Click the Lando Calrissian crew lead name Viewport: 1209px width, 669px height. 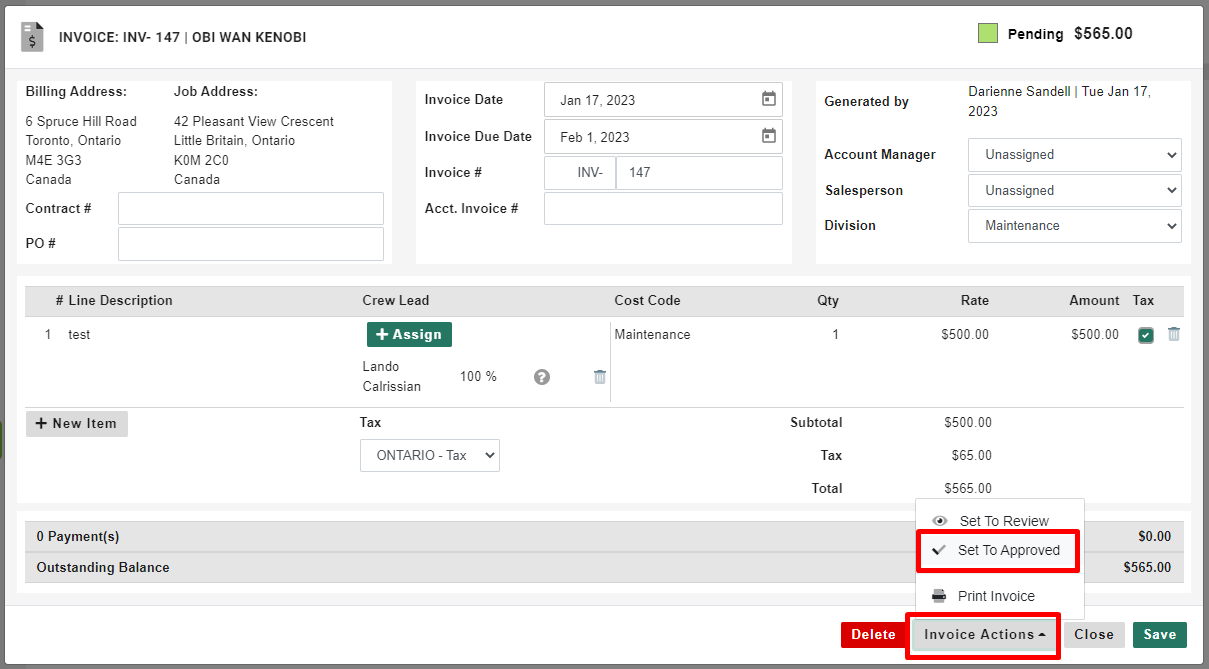click(391, 376)
